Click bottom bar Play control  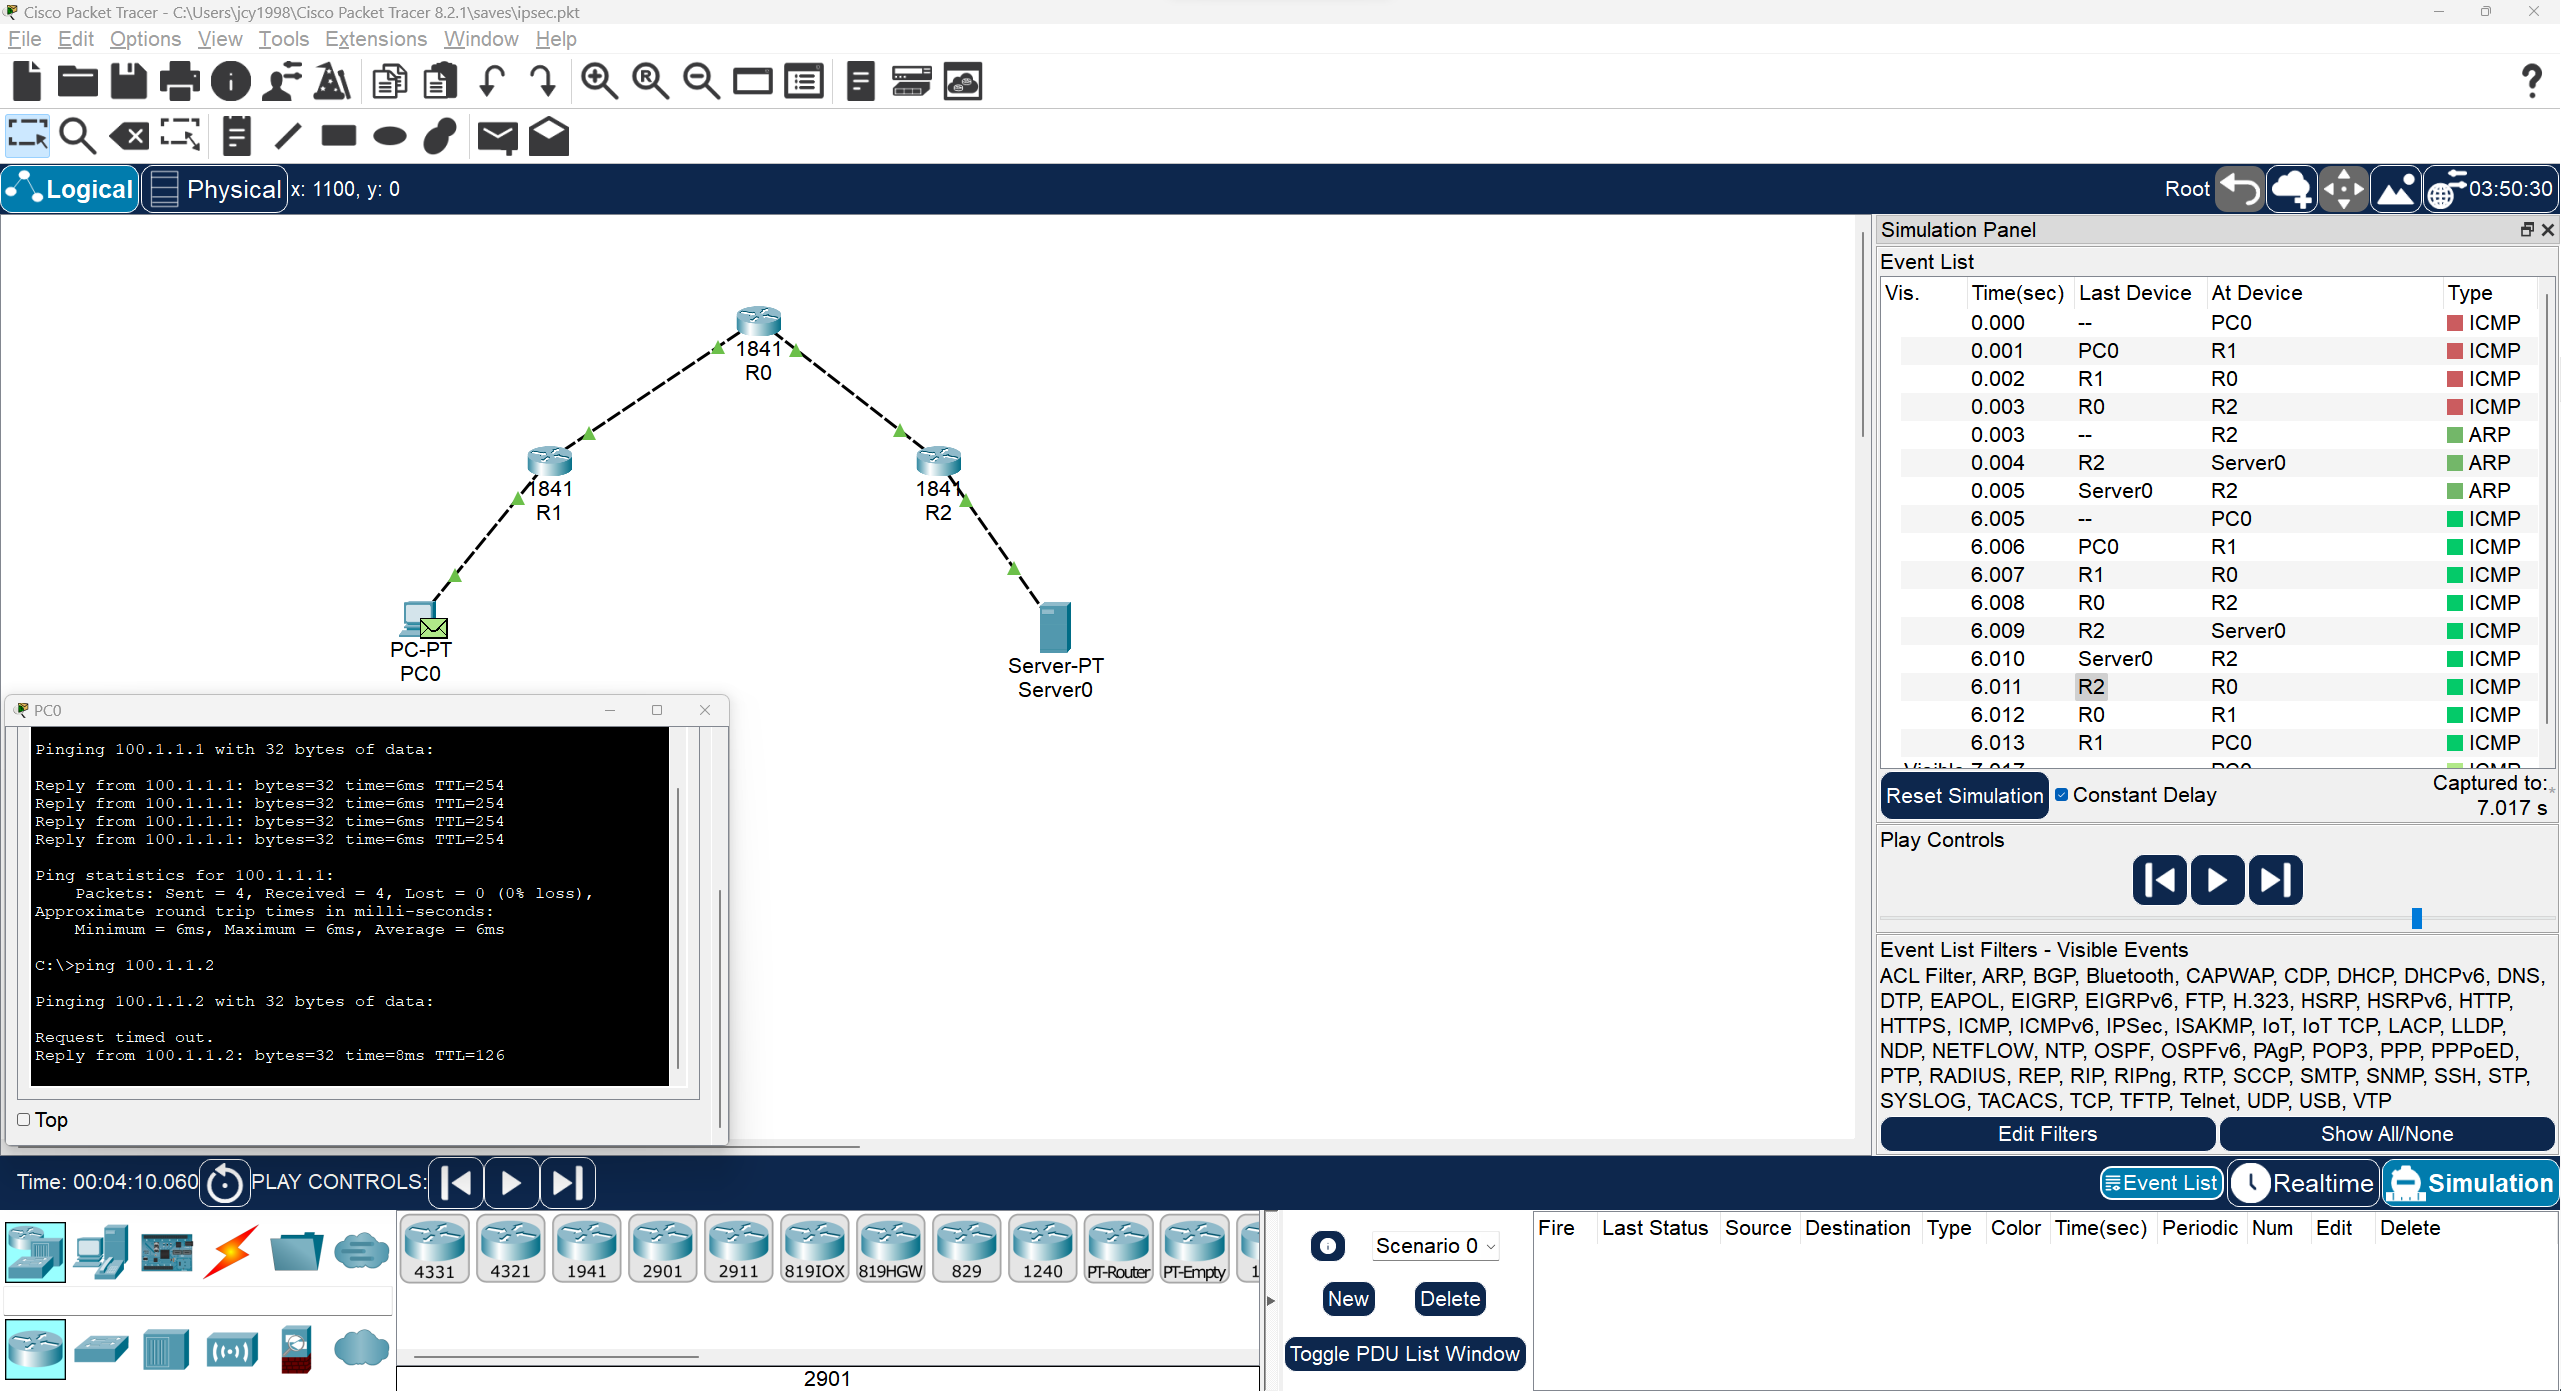click(x=511, y=1183)
